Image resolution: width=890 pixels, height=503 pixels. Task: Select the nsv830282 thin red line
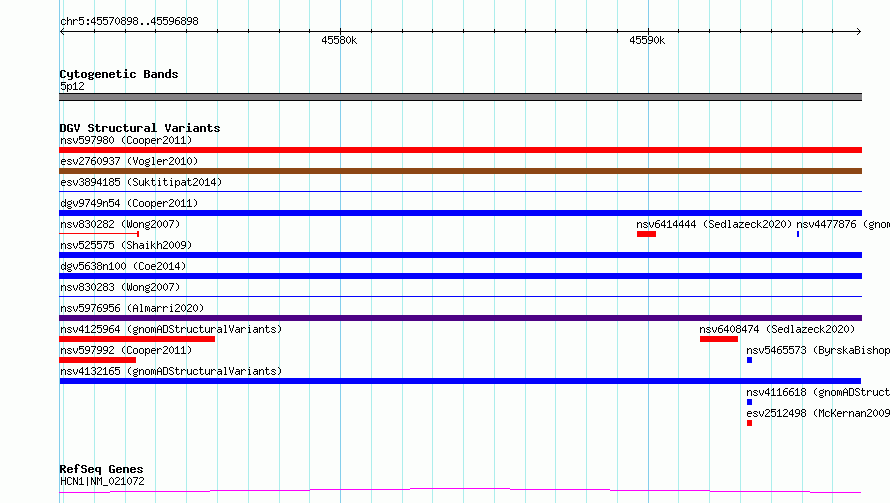click(99, 233)
